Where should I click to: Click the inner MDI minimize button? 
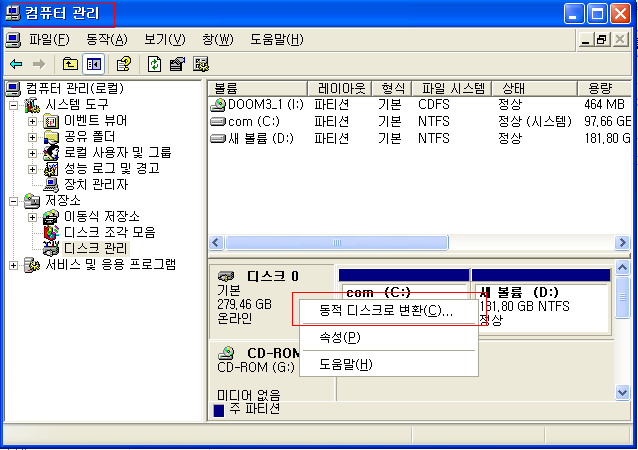pyautogui.click(x=586, y=40)
